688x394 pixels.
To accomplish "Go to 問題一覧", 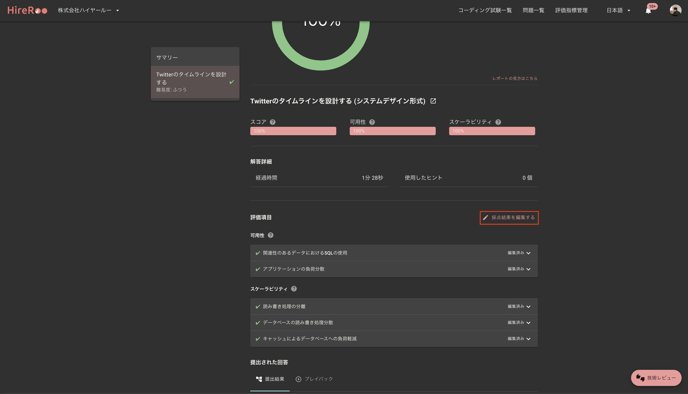I will coord(533,11).
